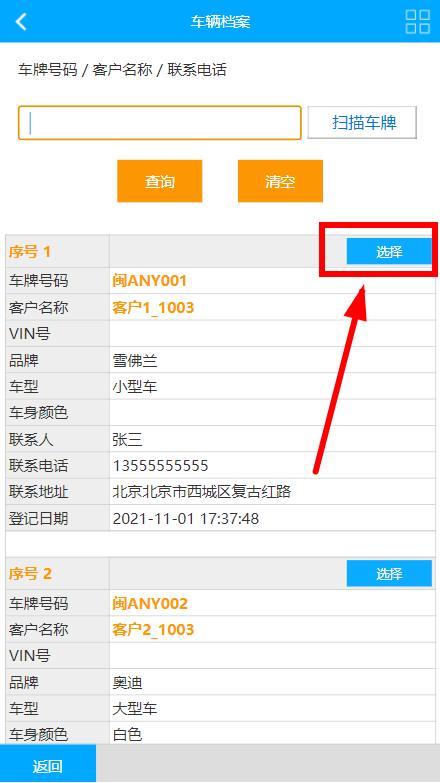Click phone number 13555555555

click(160, 466)
